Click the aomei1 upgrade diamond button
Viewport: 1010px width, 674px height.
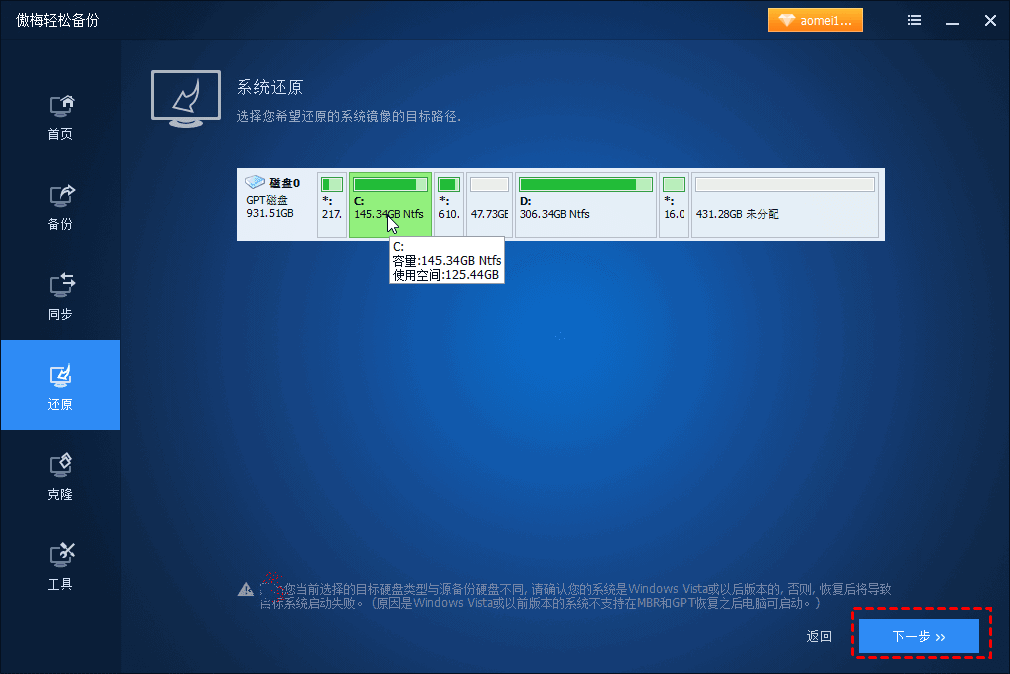coord(815,21)
